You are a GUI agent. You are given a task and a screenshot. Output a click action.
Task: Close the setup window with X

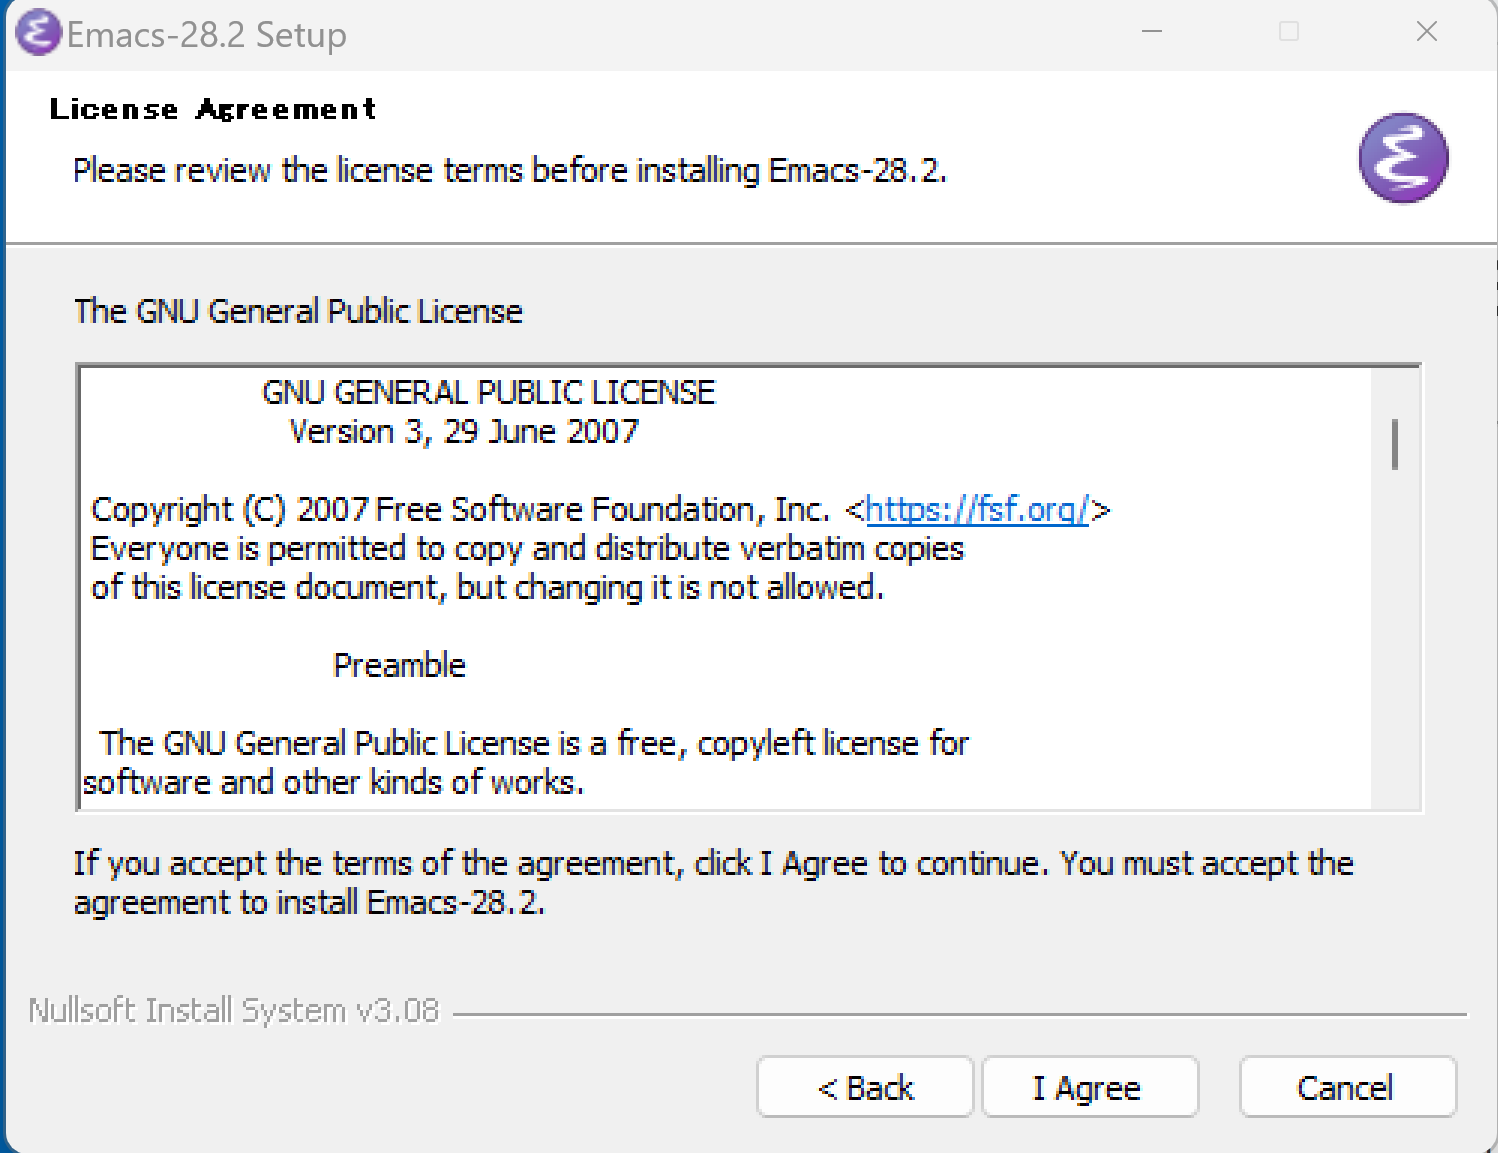(x=1427, y=32)
